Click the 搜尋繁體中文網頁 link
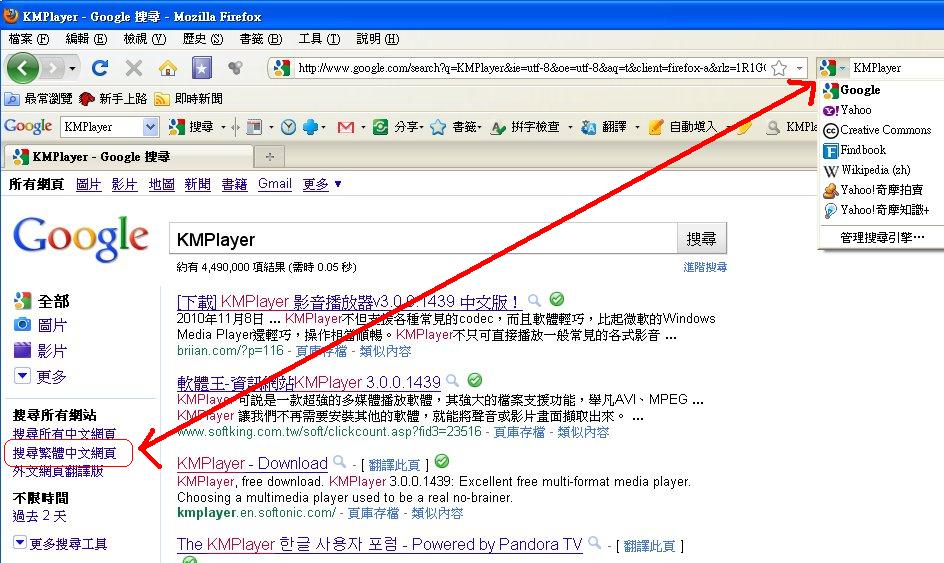 [x=64, y=453]
